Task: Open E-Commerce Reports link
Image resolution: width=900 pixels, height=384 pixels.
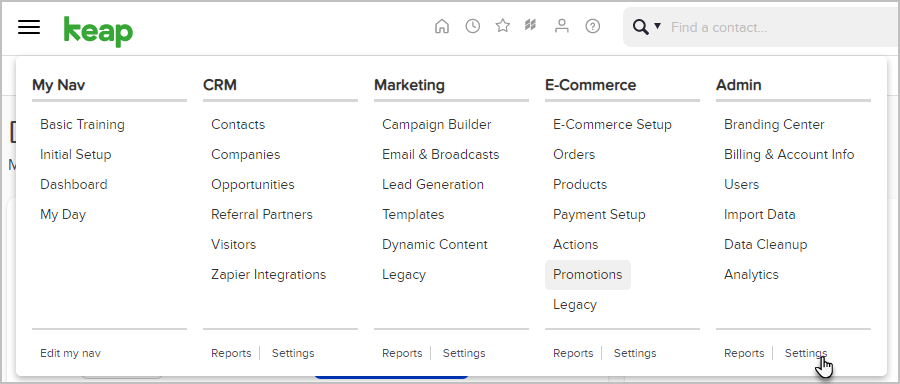Action: coord(573,353)
